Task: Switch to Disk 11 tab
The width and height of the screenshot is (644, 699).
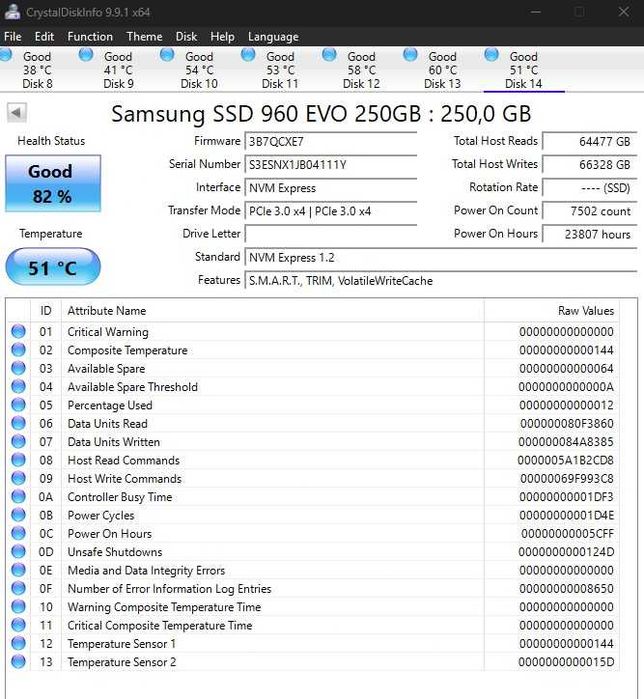Action: (x=280, y=70)
